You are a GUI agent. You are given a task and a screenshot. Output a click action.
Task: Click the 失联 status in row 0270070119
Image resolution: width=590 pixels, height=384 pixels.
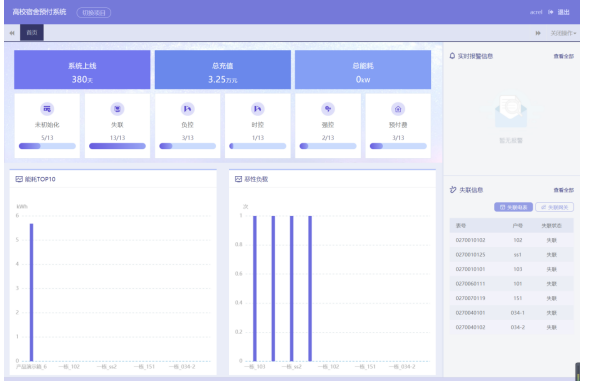click(552, 298)
